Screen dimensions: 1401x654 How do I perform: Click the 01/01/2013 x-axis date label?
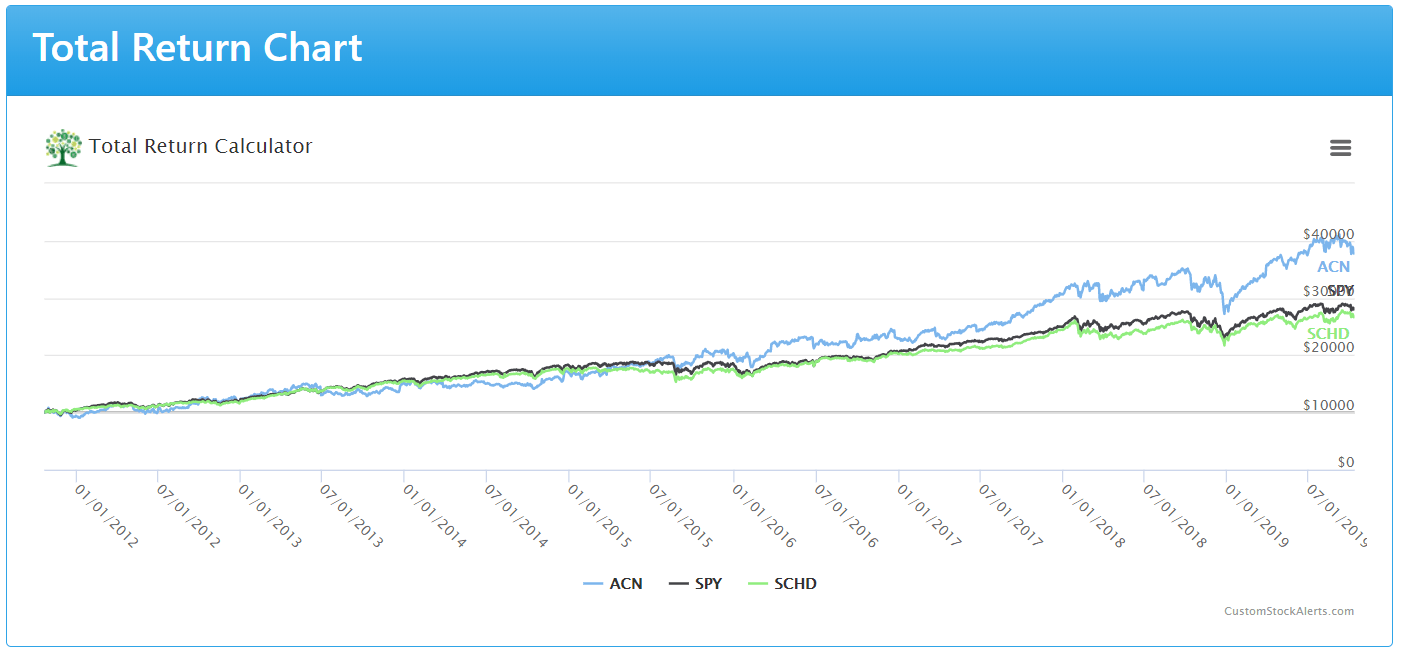[x=271, y=517]
